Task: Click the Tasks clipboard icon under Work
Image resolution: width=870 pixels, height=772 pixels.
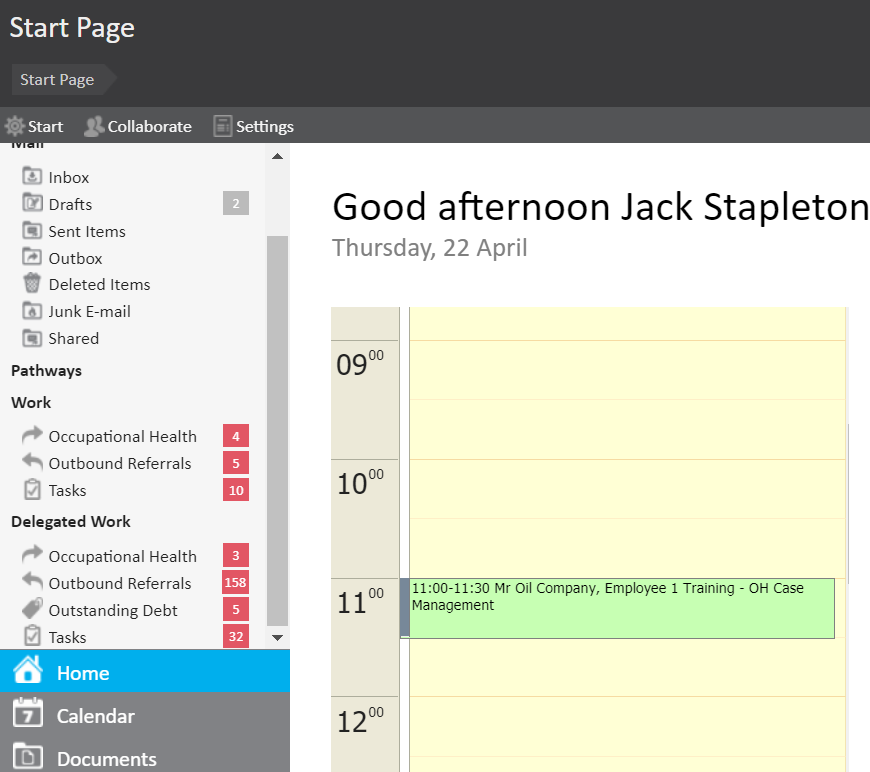Action: tap(32, 490)
